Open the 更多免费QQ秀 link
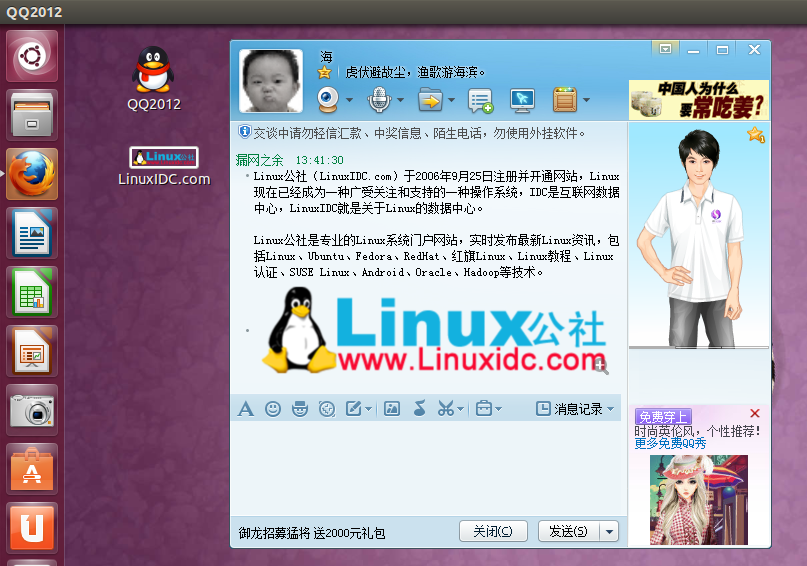 point(670,443)
